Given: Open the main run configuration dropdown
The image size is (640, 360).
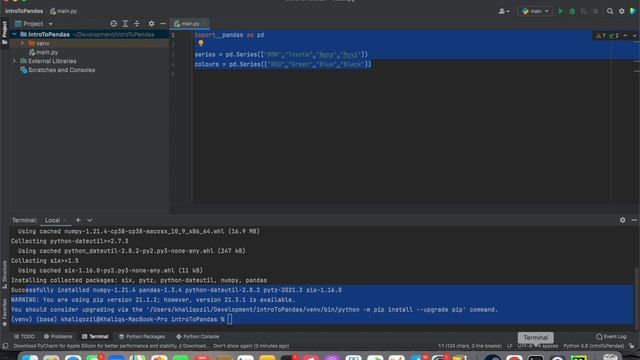Looking at the screenshot, I should click(536, 11).
